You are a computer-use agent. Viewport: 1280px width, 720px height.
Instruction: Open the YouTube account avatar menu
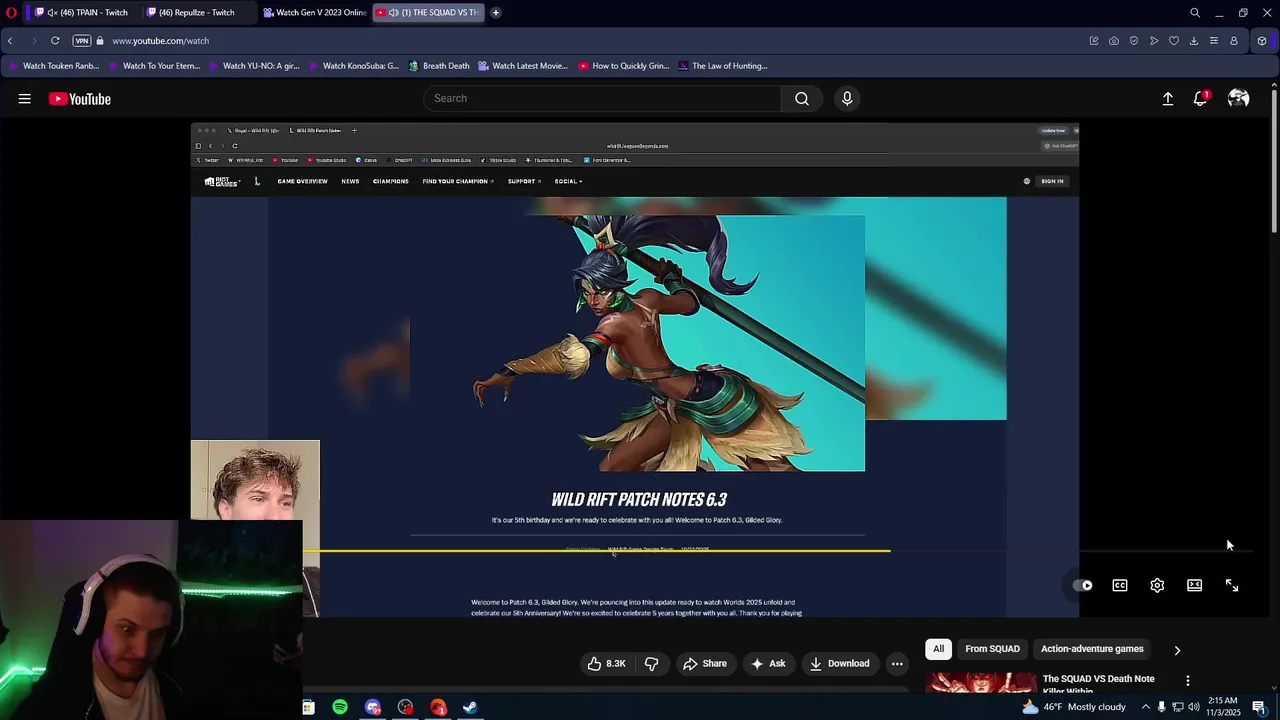click(x=1238, y=99)
